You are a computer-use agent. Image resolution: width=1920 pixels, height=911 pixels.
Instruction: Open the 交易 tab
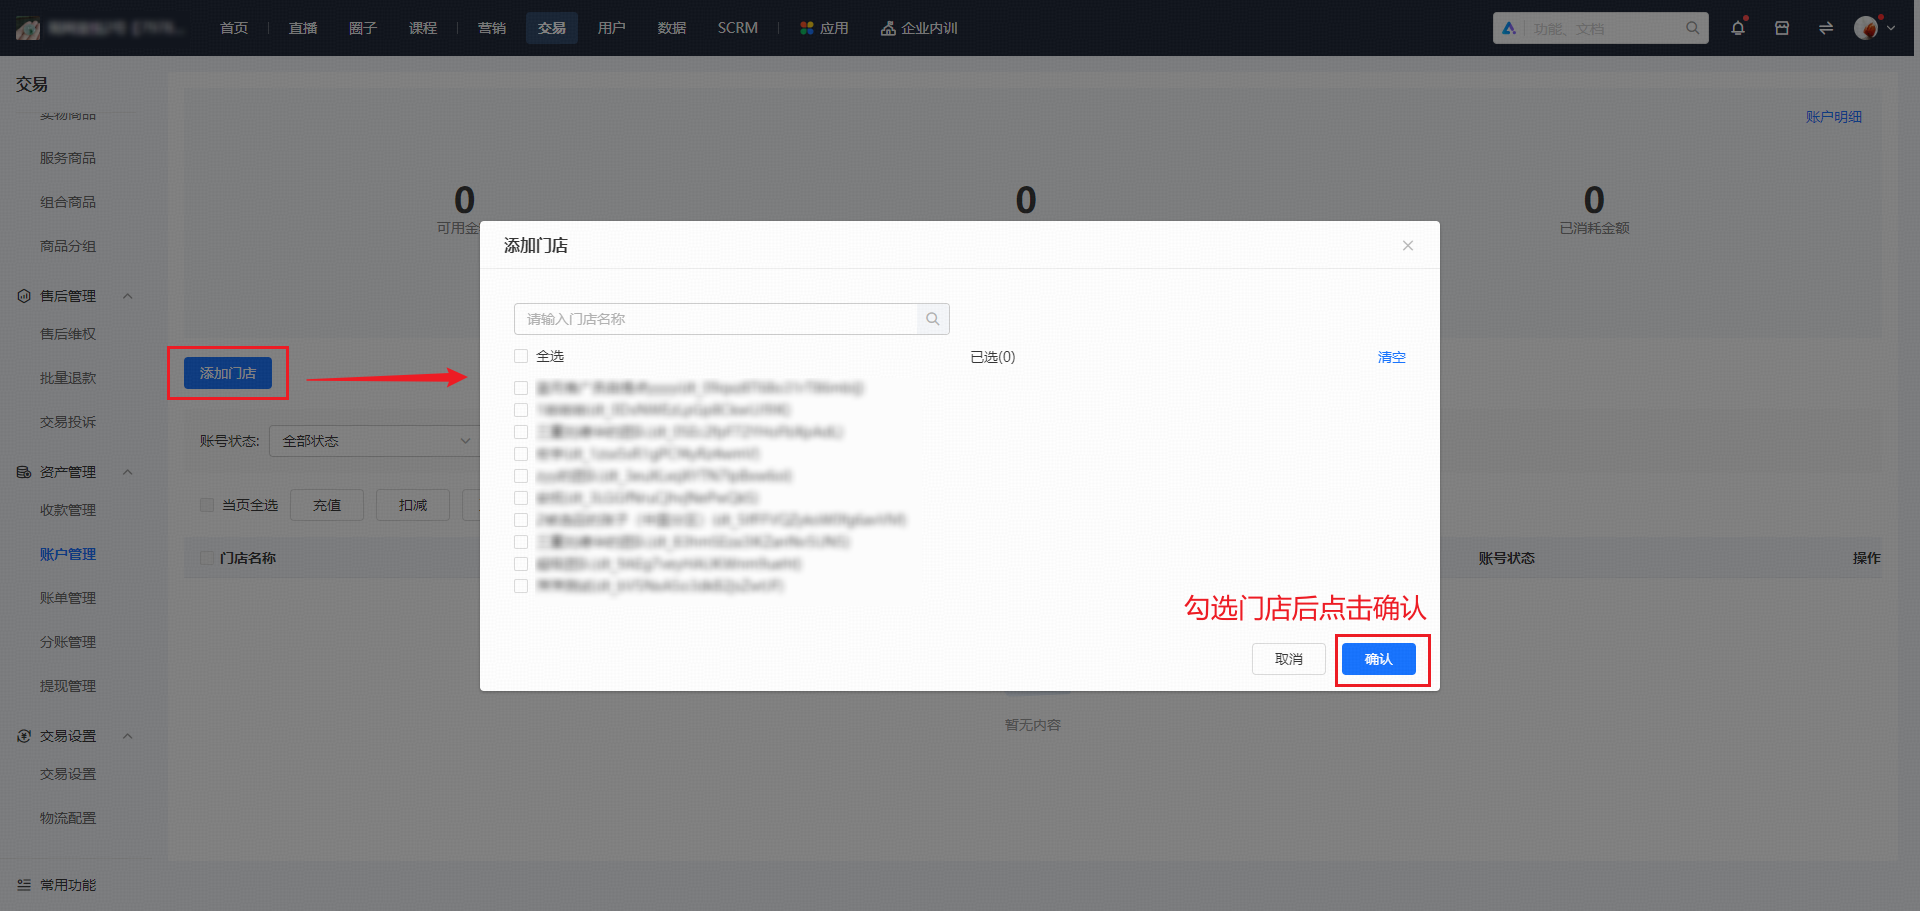(x=552, y=28)
